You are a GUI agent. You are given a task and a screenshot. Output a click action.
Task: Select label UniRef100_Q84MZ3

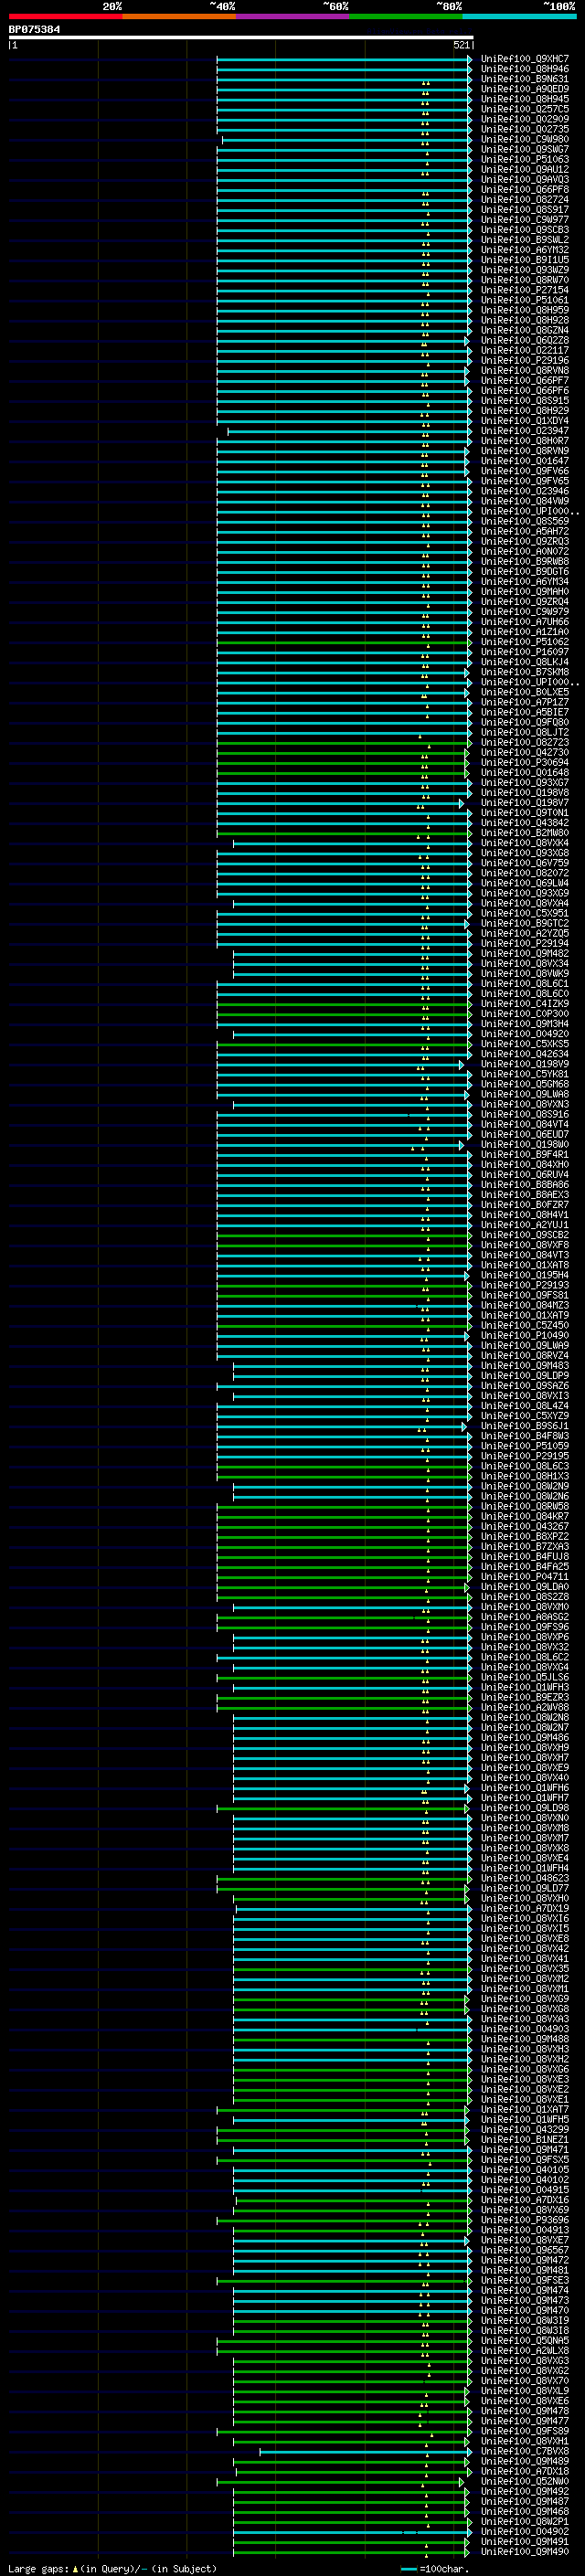(525, 1306)
